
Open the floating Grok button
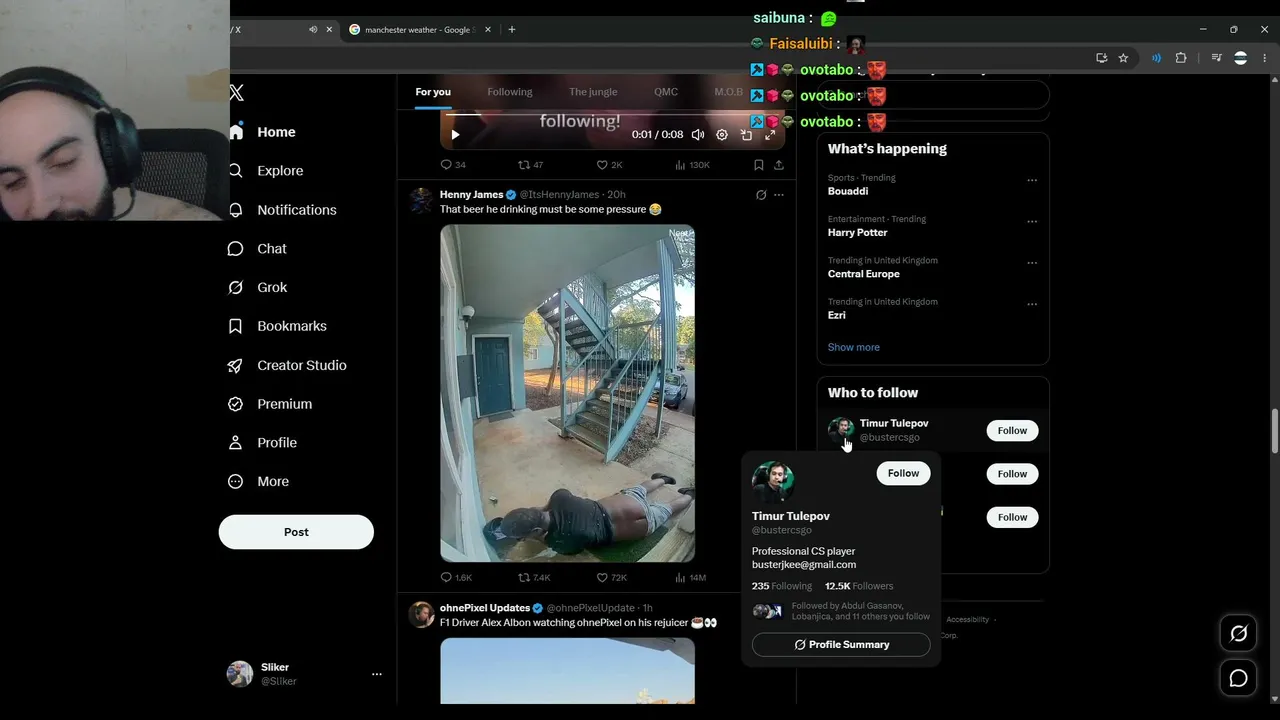click(1238, 634)
